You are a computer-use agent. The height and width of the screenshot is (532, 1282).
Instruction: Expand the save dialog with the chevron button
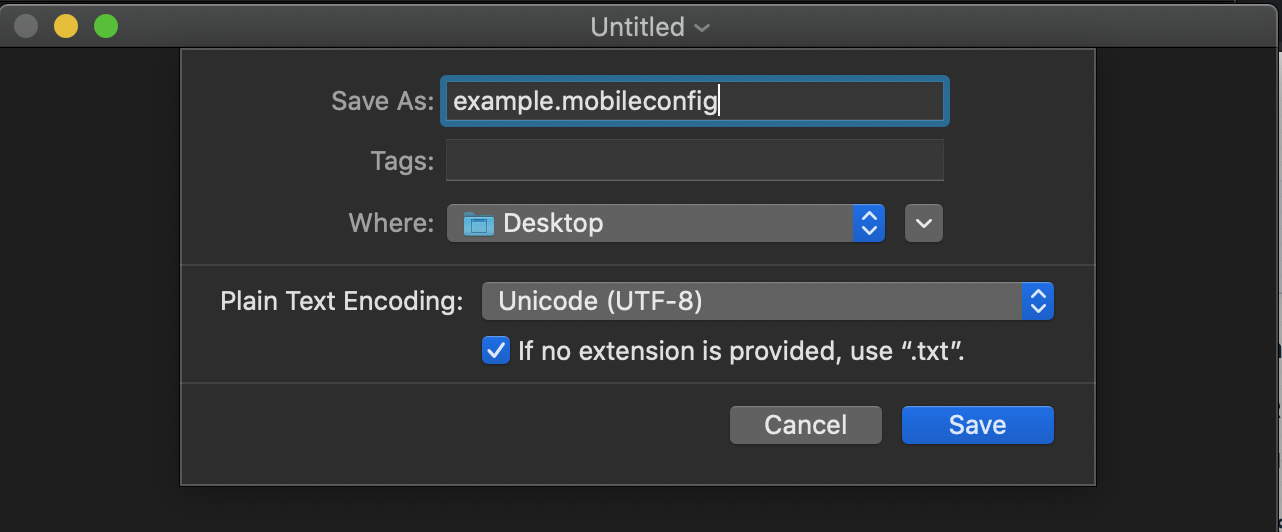924,223
